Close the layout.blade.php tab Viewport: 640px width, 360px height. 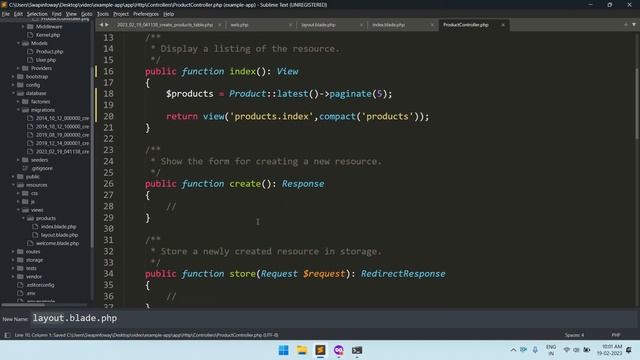(x=361, y=25)
